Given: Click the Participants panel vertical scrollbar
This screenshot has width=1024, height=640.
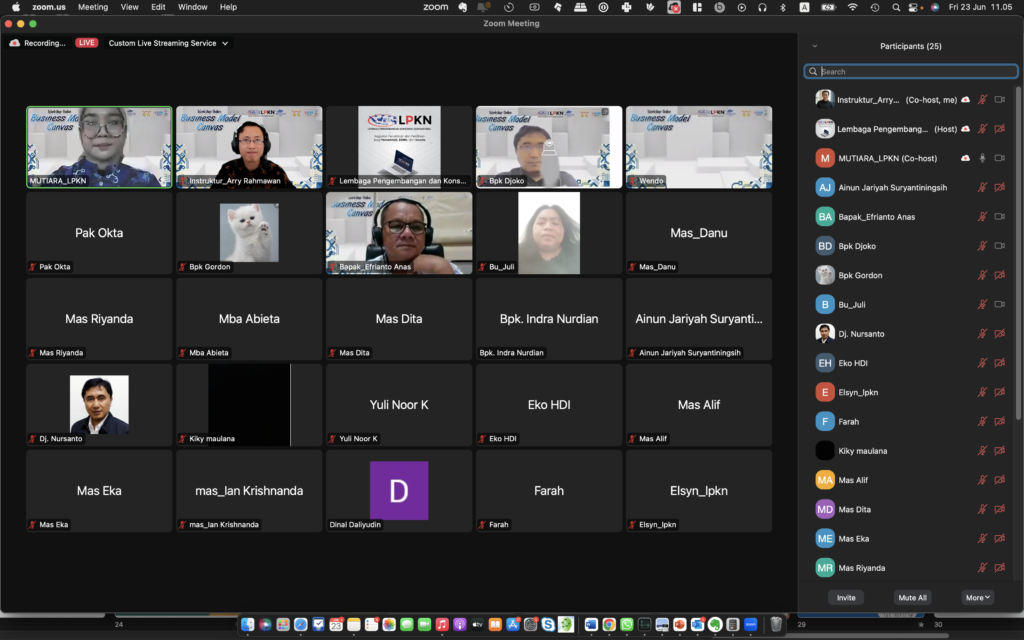Looking at the screenshot, I should [1017, 251].
